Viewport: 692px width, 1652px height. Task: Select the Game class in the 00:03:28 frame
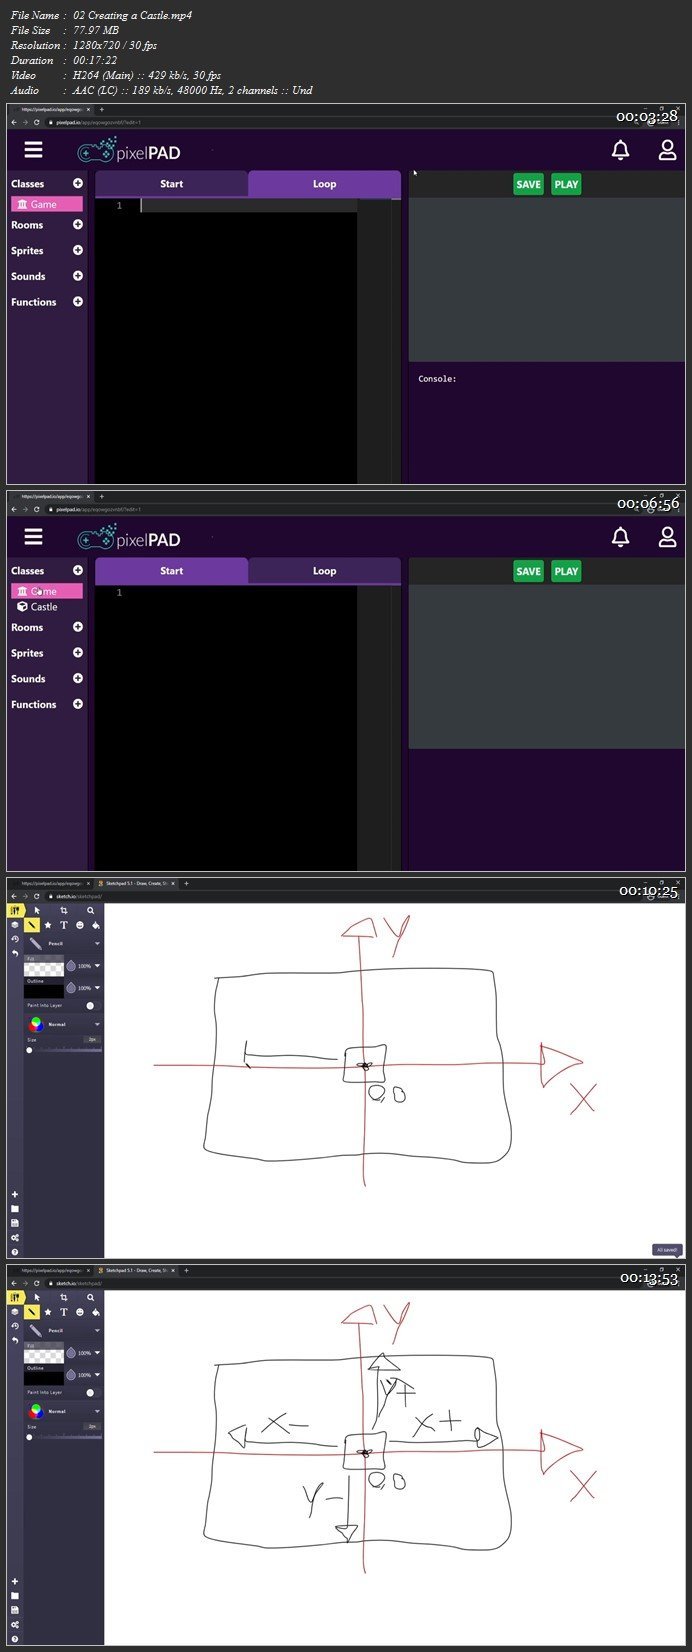(x=47, y=204)
